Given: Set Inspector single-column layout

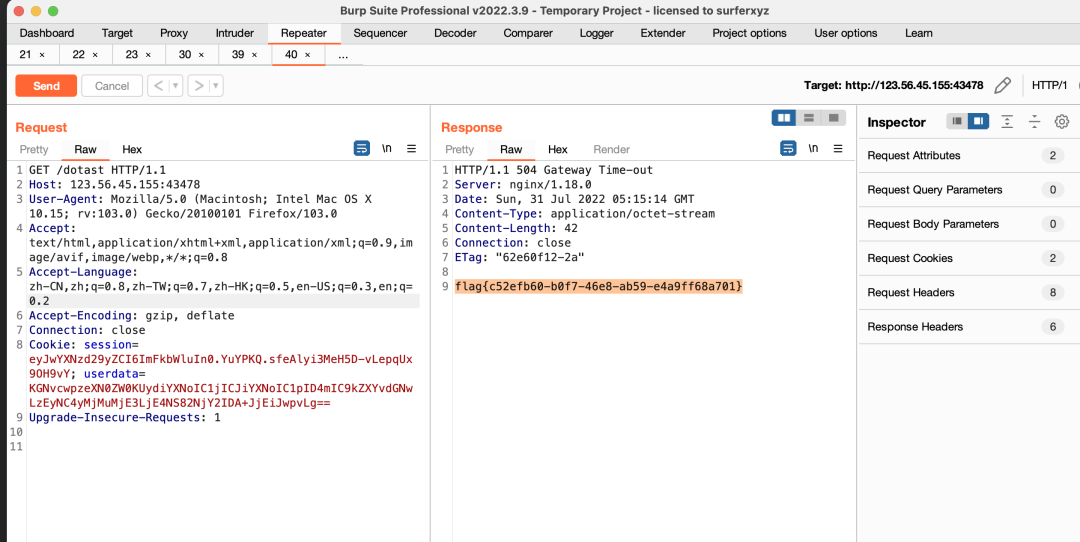Looking at the screenshot, I should (x=957, y=122).
